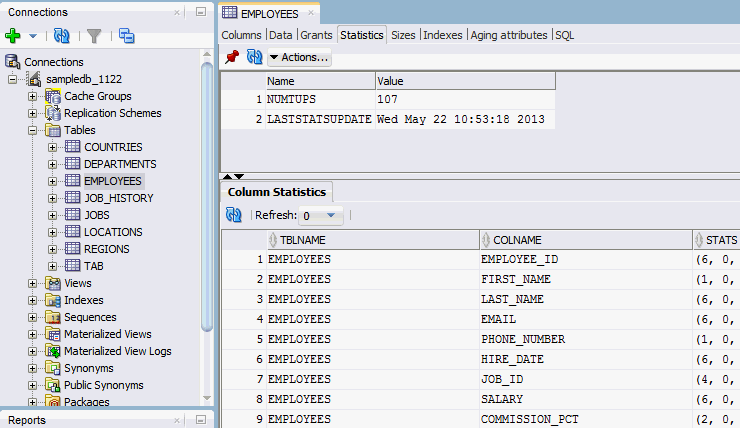Open the Actions... menu button

(x=299, y=58)
